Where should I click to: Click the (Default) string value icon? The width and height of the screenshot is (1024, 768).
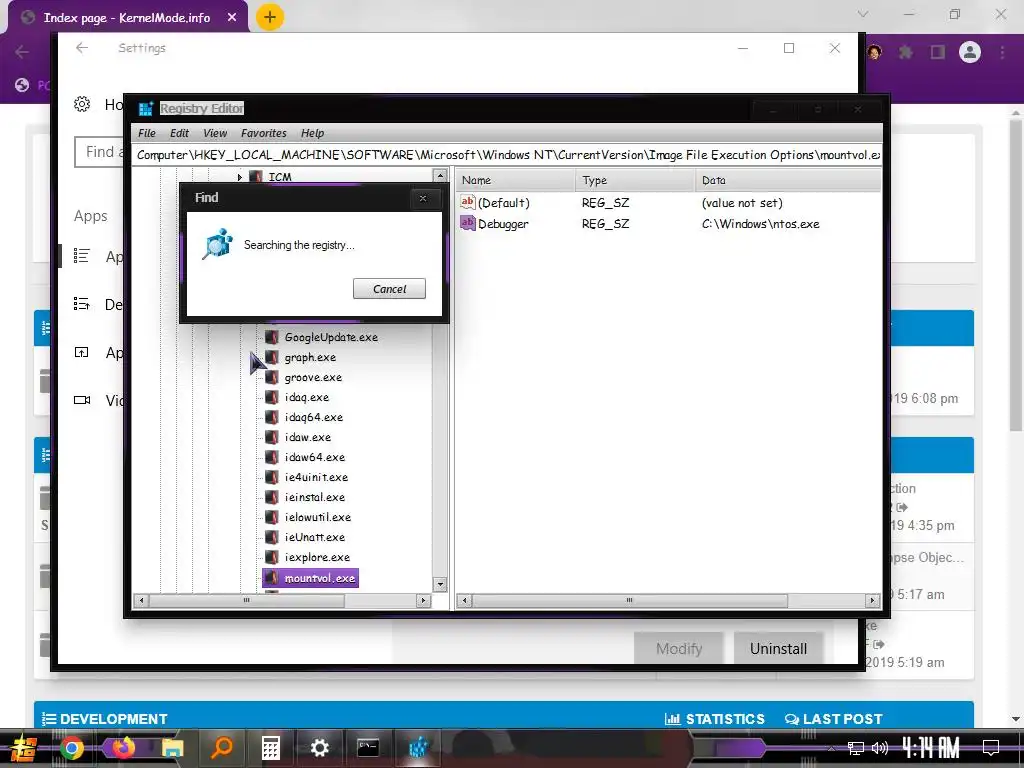click(468, 202)
